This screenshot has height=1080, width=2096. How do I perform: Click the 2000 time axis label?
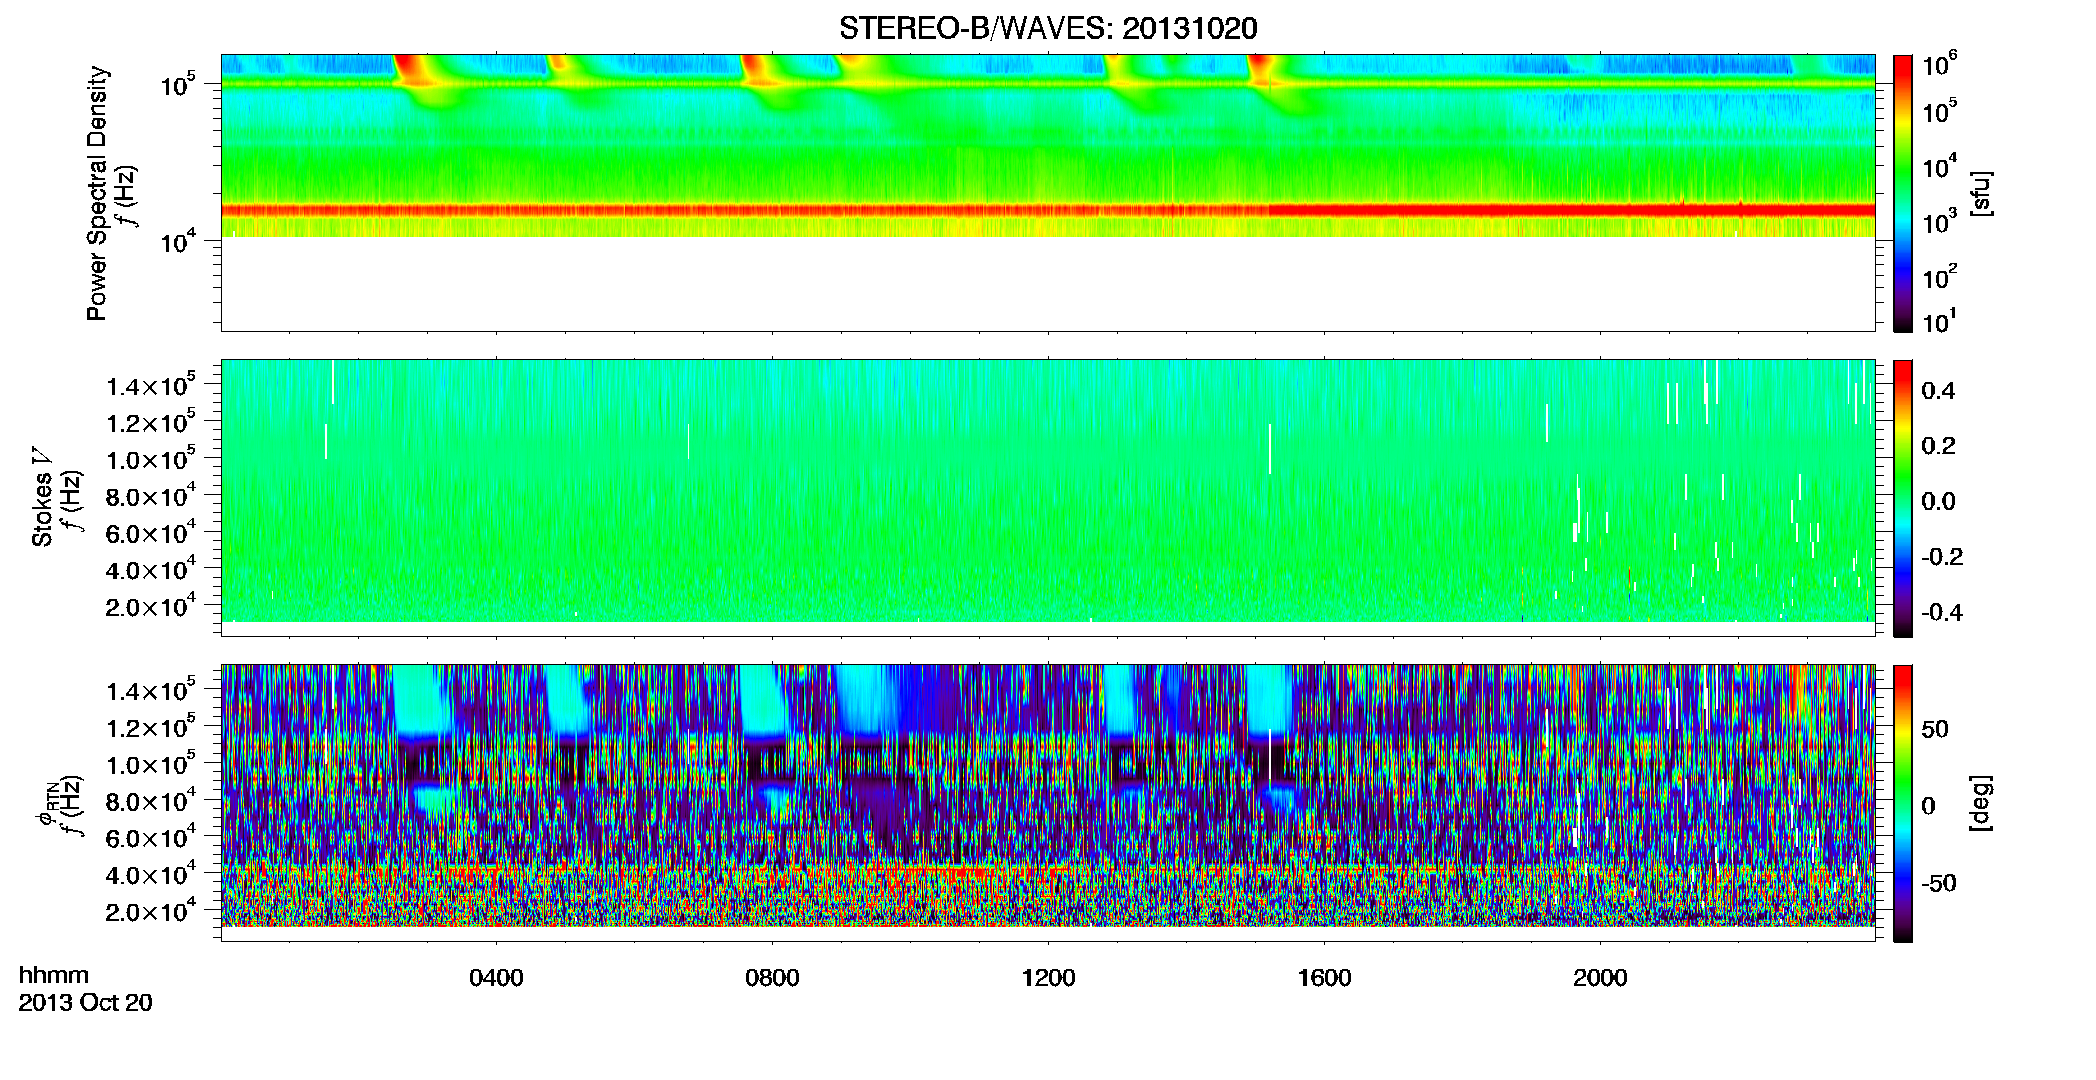tap(1600, 978)
